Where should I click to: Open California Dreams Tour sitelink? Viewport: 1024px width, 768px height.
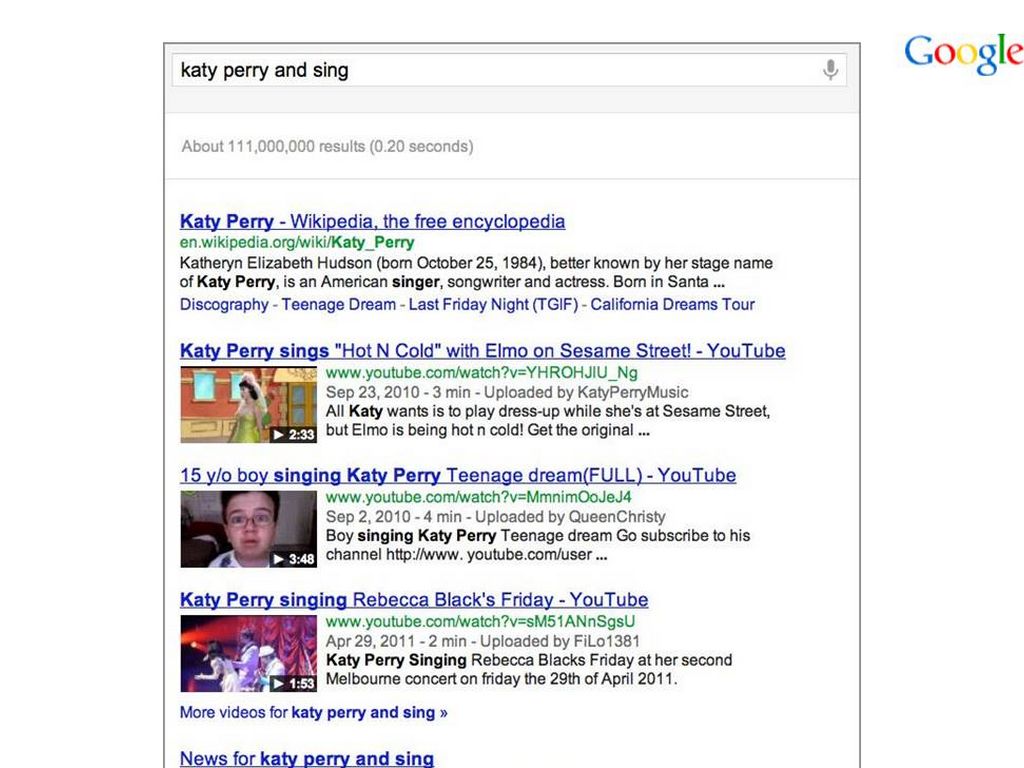coord(673,304)
